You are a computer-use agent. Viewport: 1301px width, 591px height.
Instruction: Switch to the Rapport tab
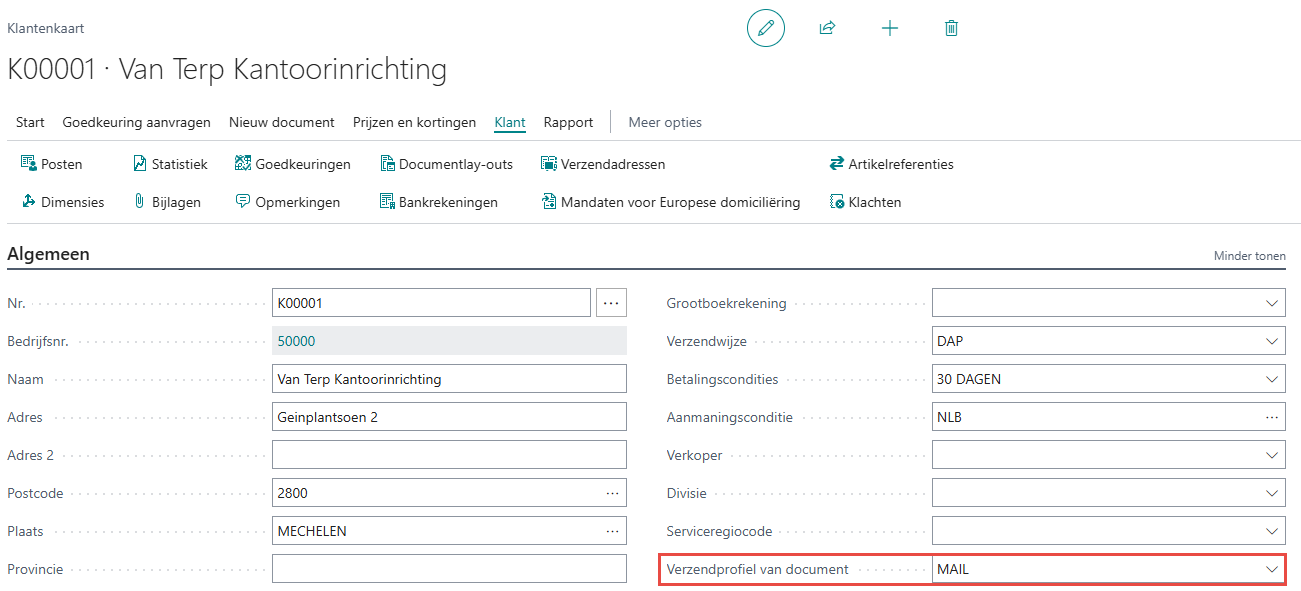(568, 122)
